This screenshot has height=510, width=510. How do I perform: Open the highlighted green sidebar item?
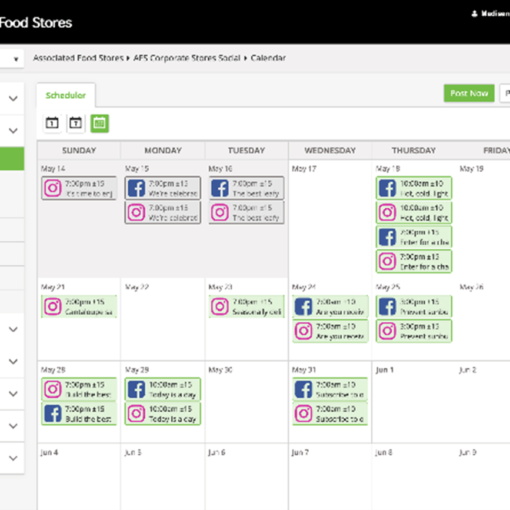(x=12, y=159)
